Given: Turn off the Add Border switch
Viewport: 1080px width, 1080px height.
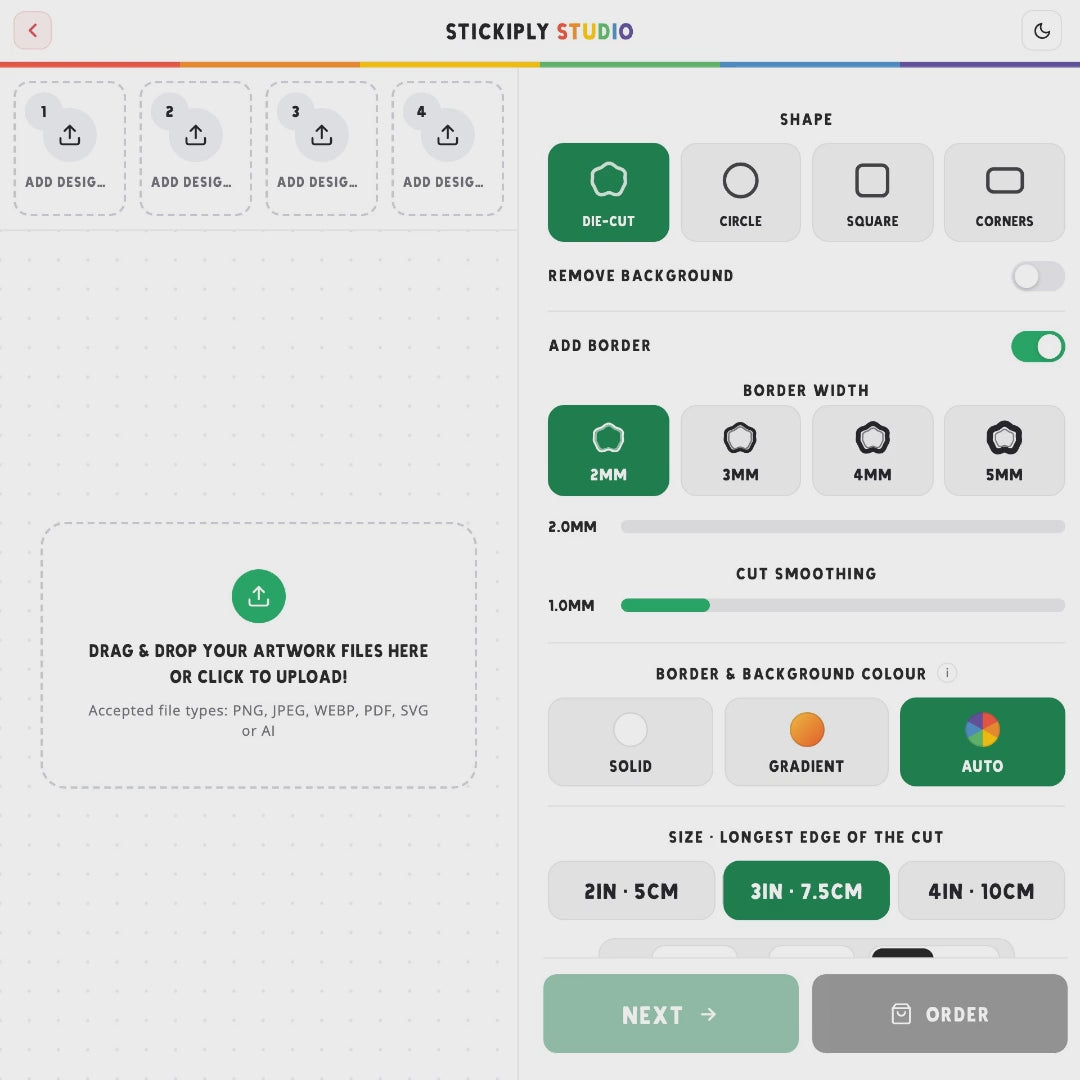Looking at the screenshot, I should tap(1038, 346).
